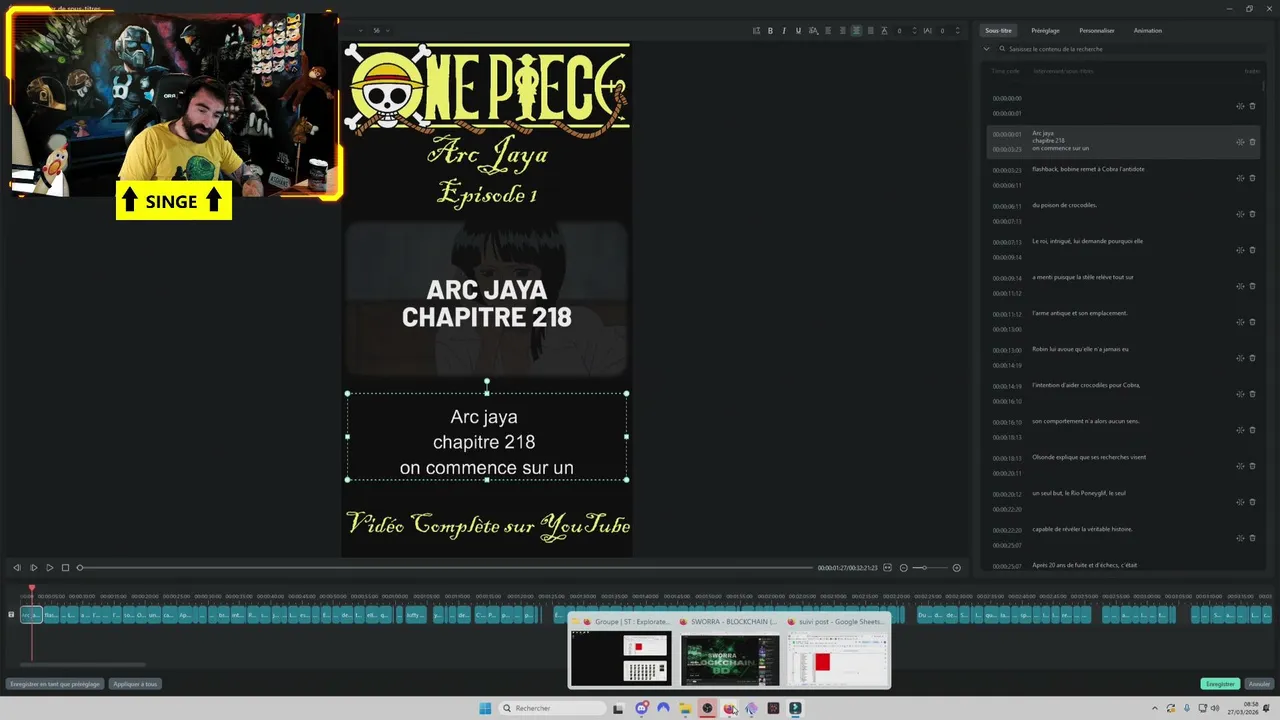Split the 'Robin lui avoue' subtitle row
Viewport: 1280px width, 720px height.
click(1240, 358)
